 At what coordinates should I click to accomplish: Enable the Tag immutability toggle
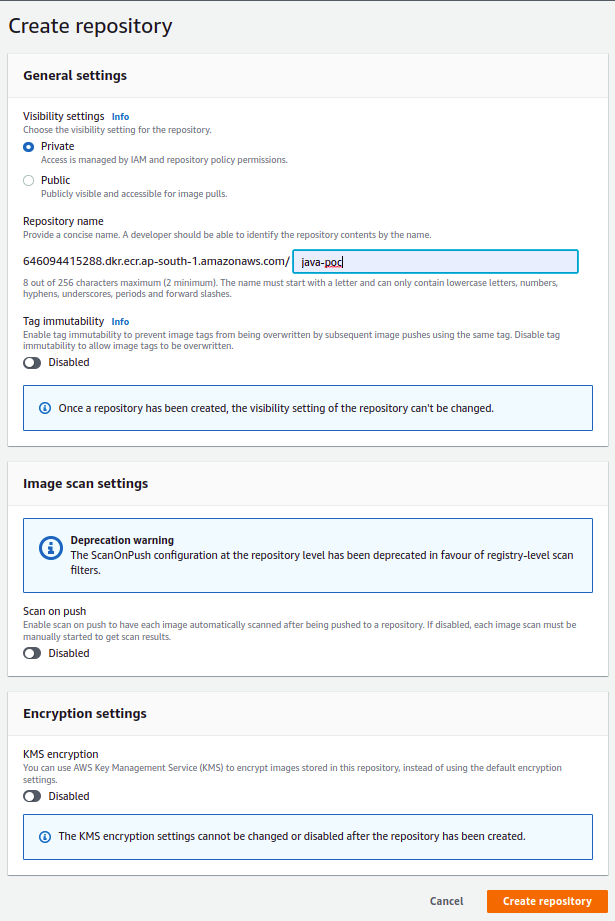[31, 362]
